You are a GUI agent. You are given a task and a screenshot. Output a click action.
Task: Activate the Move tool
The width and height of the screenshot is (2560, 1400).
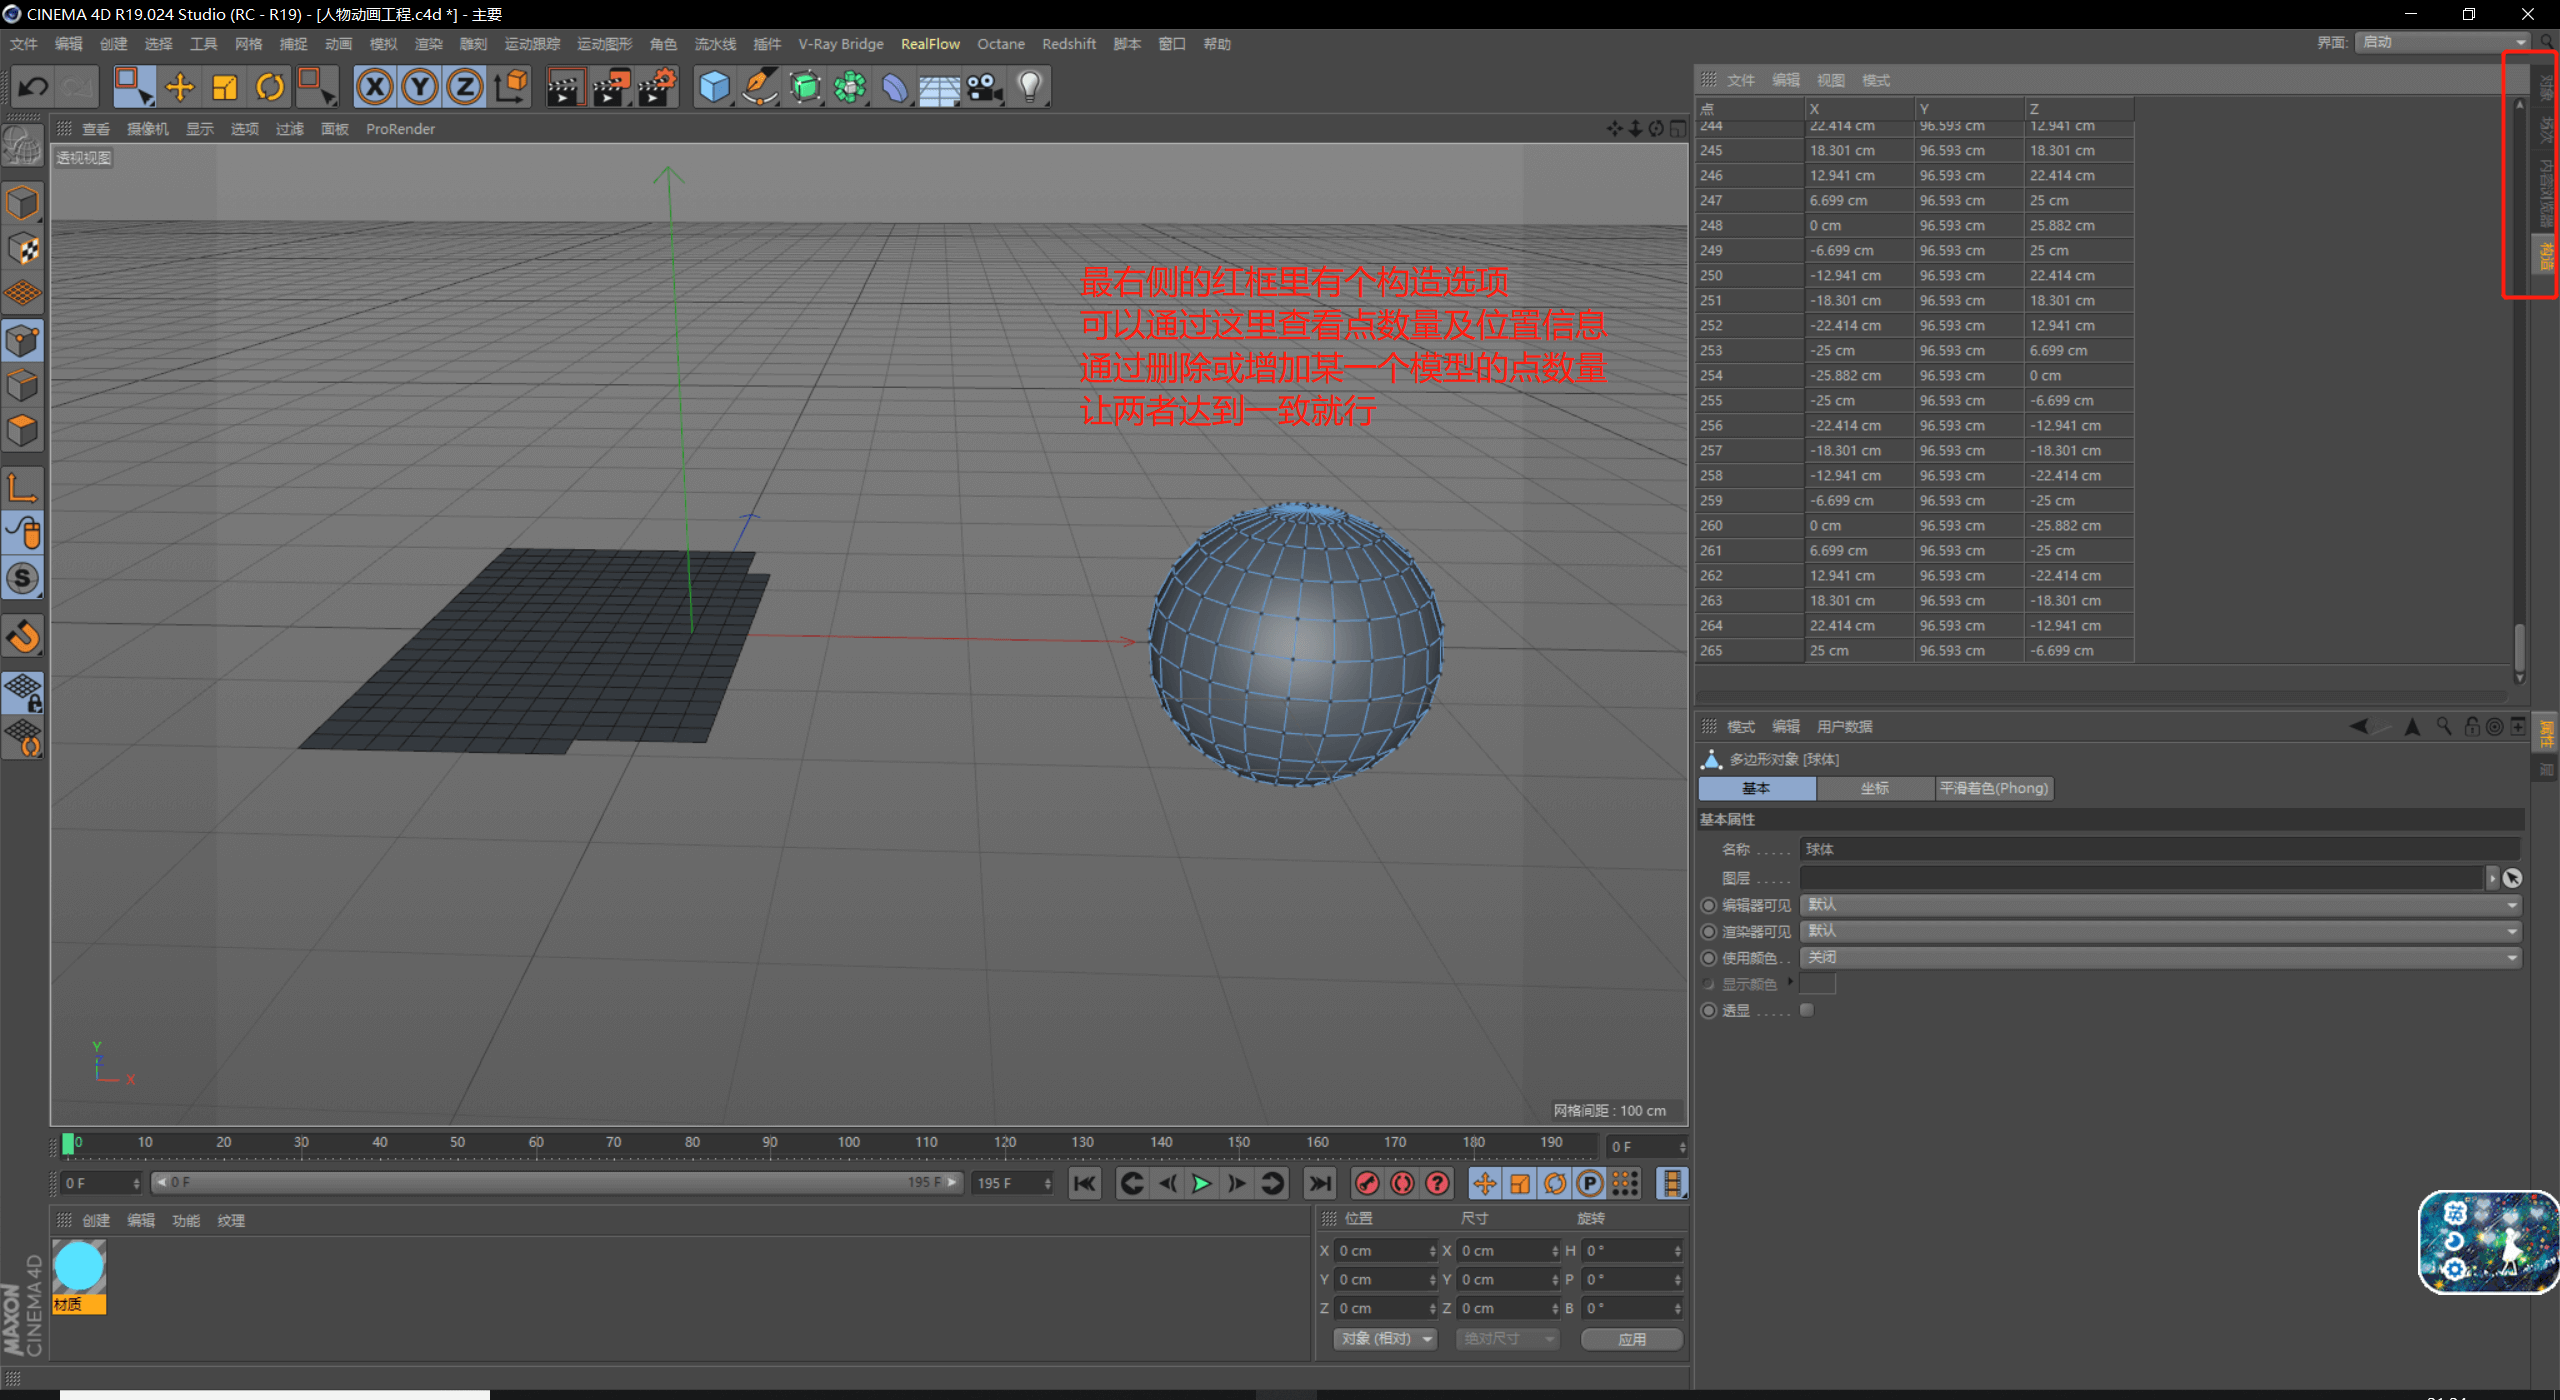coord(180,87)
